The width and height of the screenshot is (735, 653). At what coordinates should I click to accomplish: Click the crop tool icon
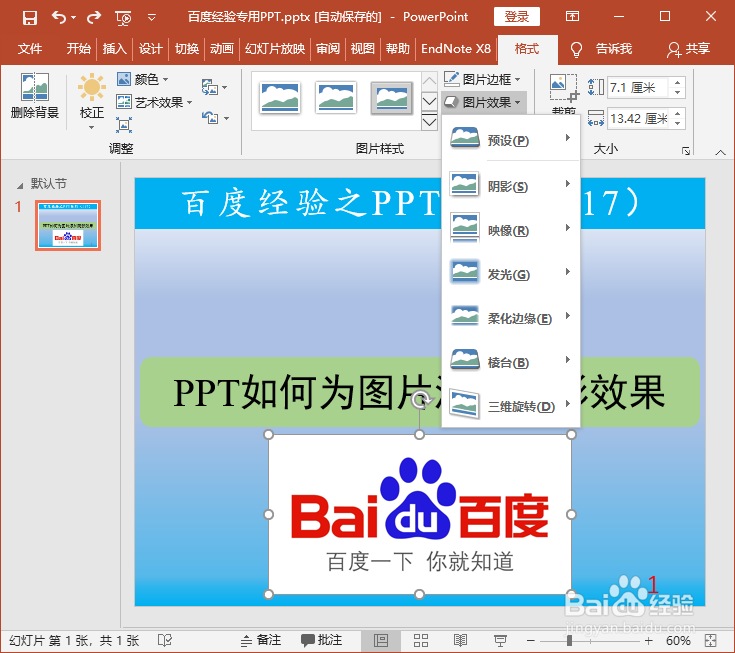click(563, 87)
